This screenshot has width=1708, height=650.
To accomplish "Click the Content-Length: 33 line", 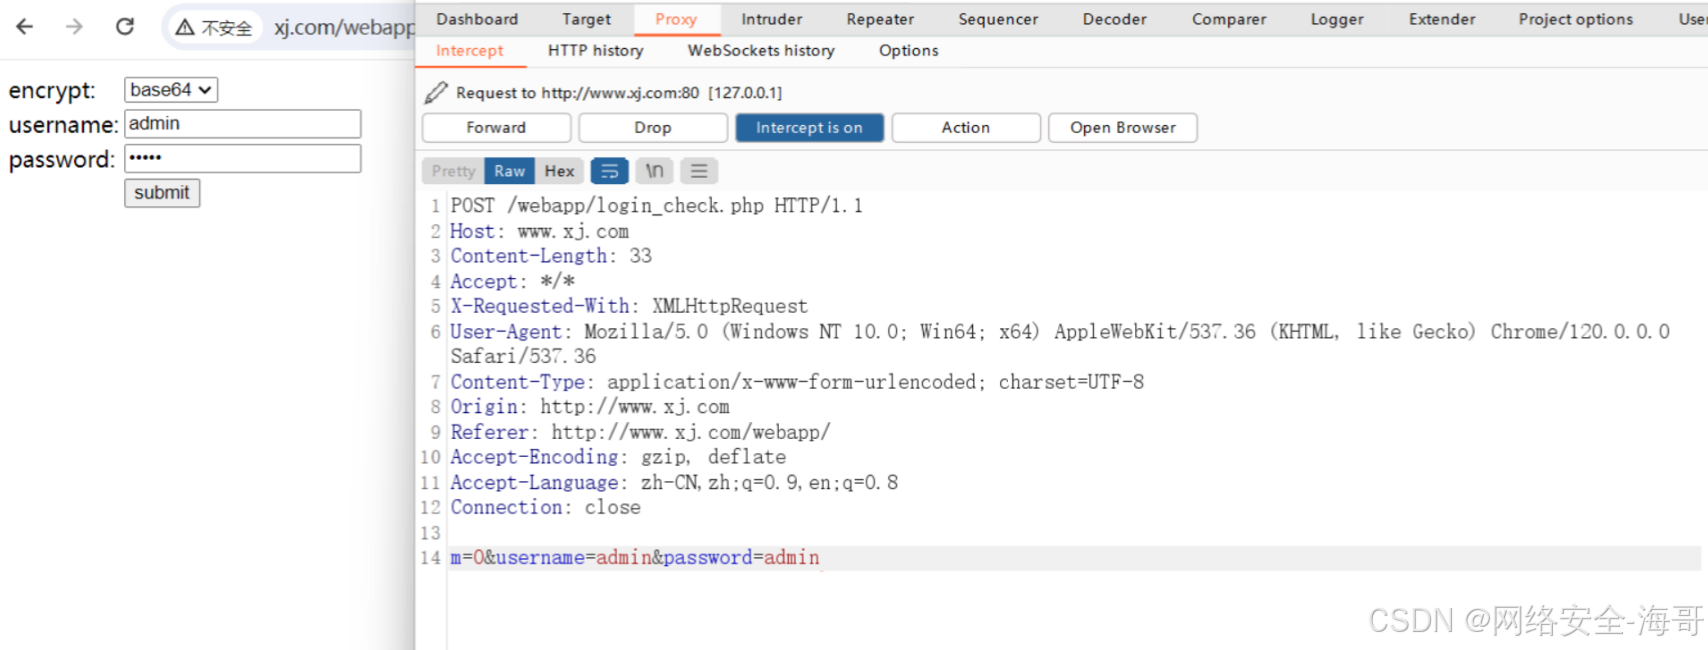I will point(551,256).
